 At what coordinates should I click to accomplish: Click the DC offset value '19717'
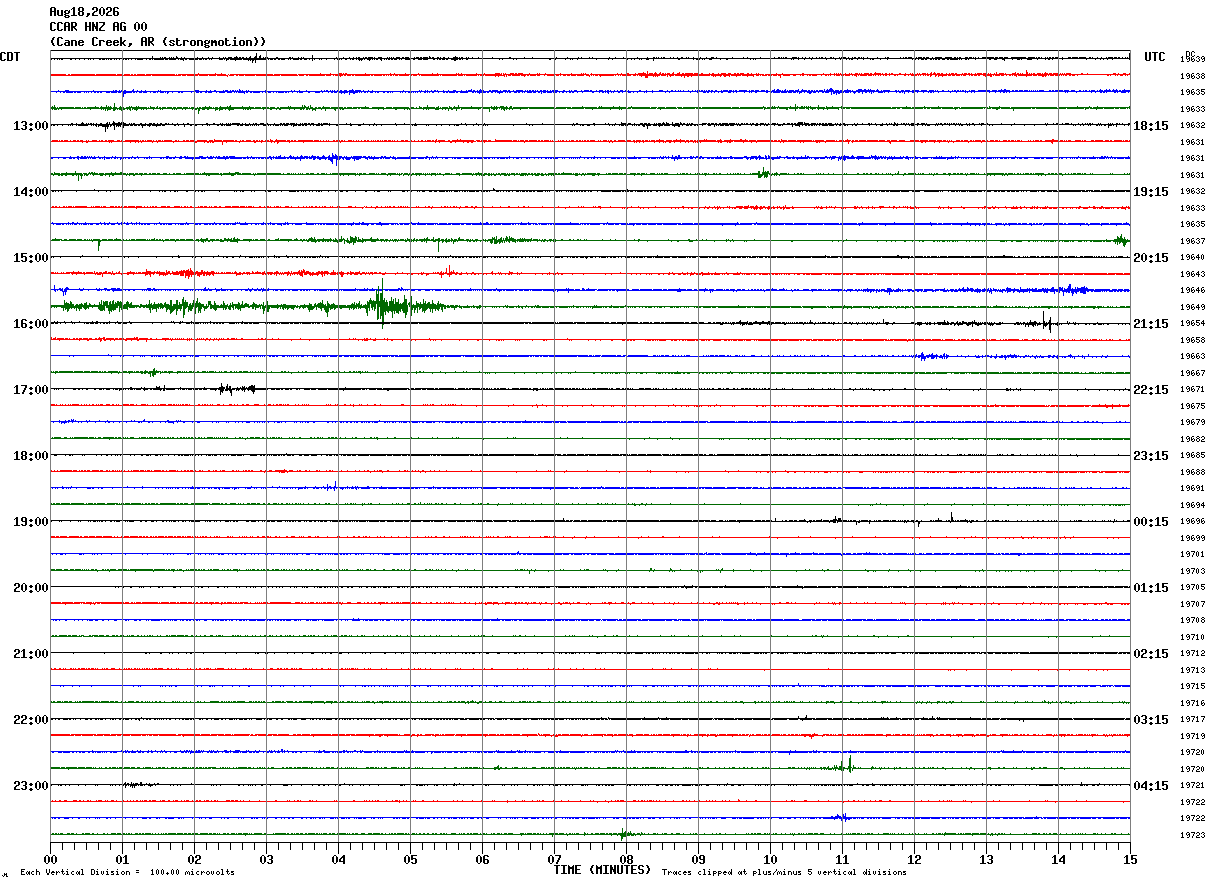[1192, 719]
